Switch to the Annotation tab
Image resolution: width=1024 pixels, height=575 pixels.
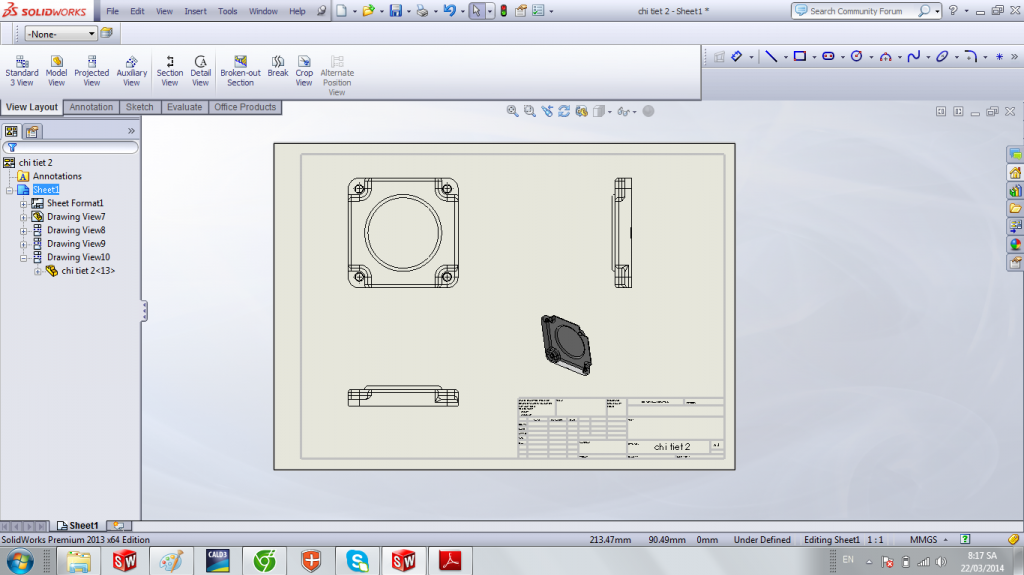(91, 107)
